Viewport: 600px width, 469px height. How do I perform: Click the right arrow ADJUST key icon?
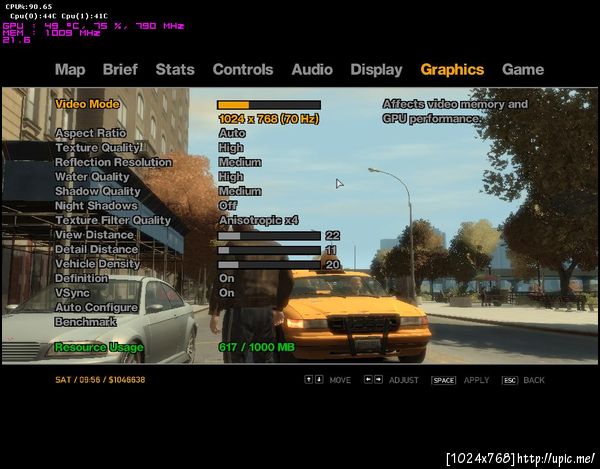pyautogui.click(x=378, y=379)
